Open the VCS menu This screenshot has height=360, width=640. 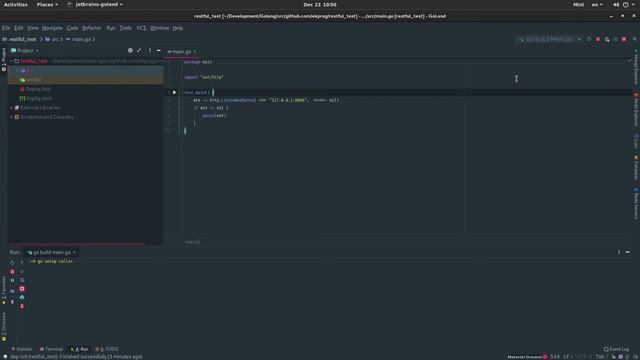click(x=141, y=28)
